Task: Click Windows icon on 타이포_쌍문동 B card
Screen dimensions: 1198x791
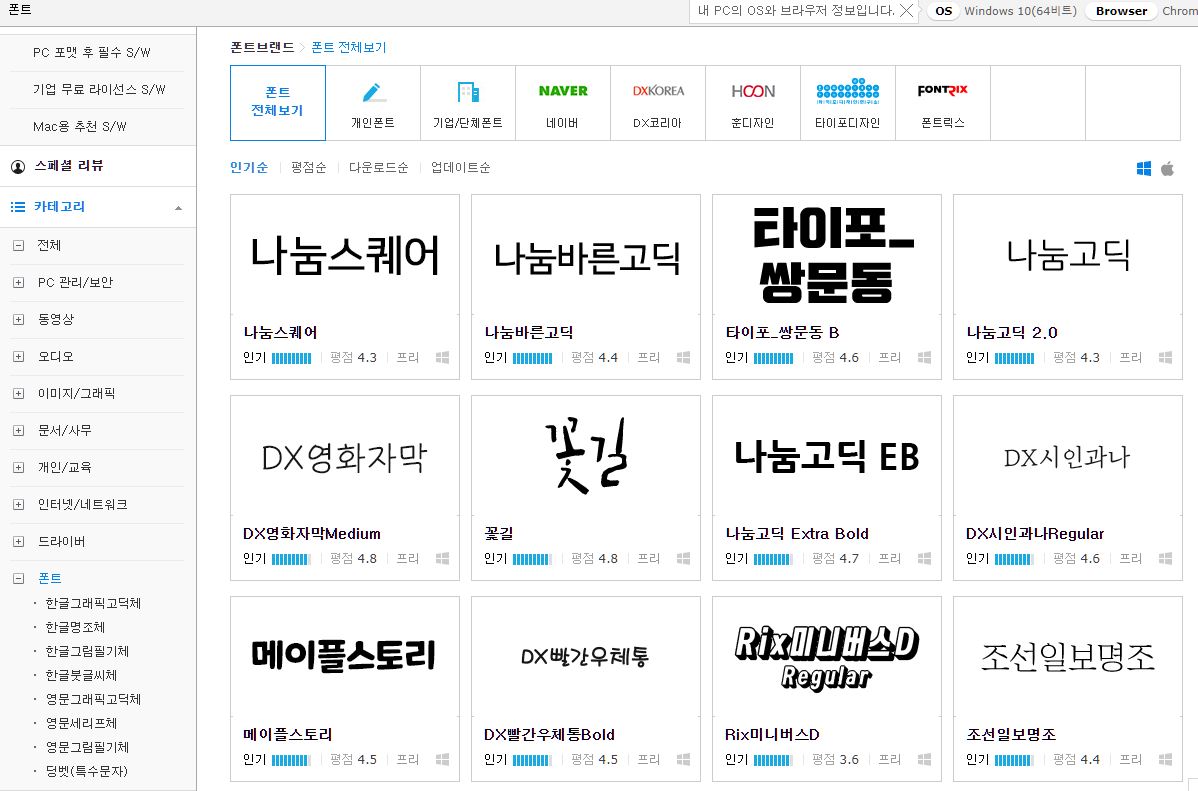Action: (x=924, y=357)
